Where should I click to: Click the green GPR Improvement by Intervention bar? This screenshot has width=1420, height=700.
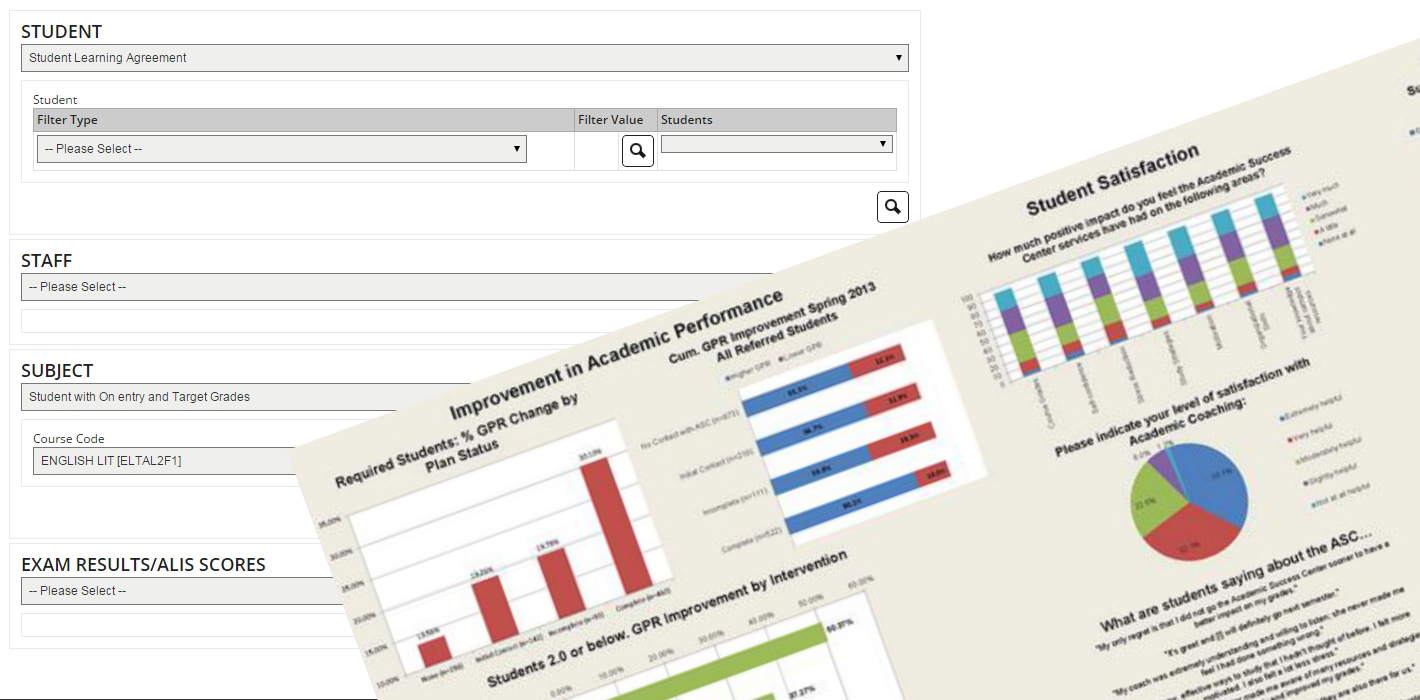tap(740, 660)
